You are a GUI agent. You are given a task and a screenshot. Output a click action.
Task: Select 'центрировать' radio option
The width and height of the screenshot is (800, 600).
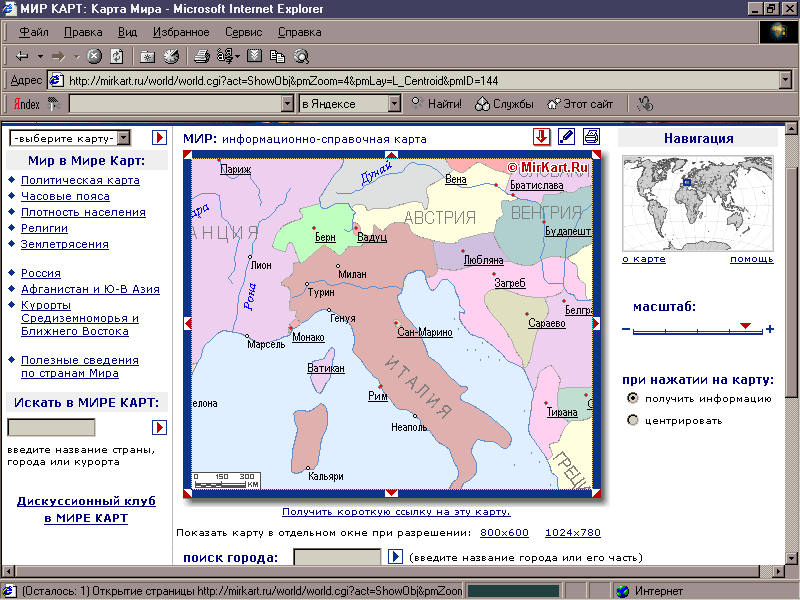(632, 420)
